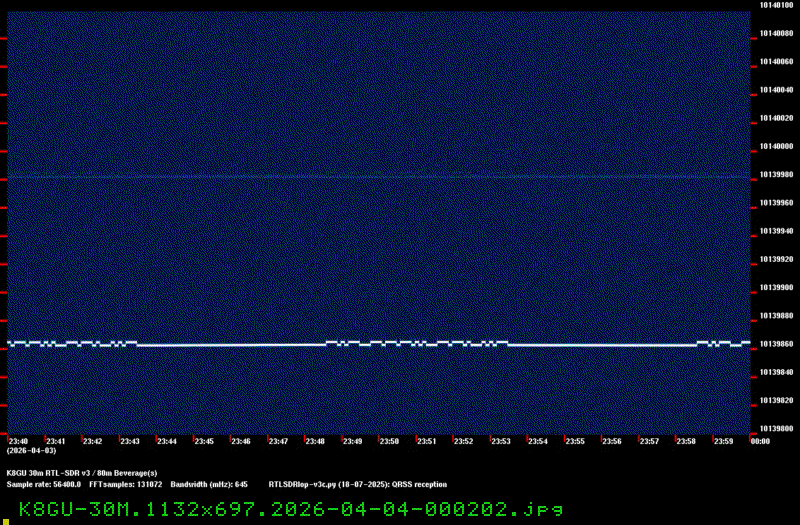Click the 10139880 frequency label
The height and width of the screenshot is (525, 800).
(x=777, y=316)
